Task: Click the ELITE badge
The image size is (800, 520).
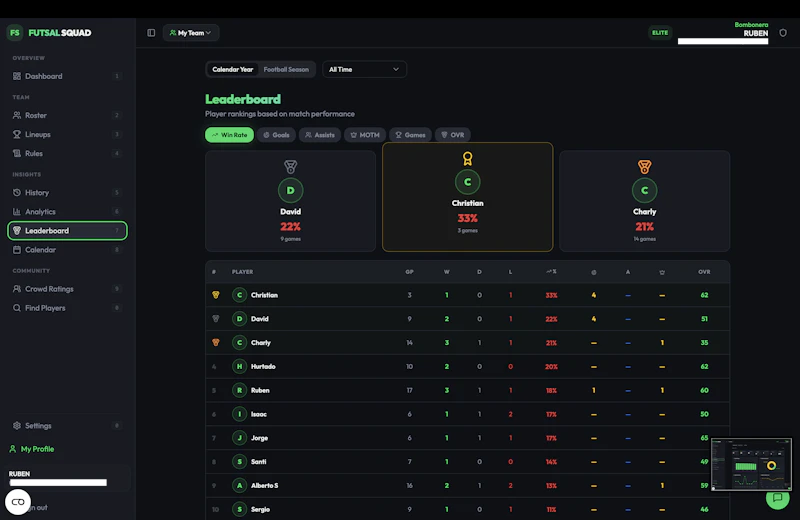Action: point(660,33)
